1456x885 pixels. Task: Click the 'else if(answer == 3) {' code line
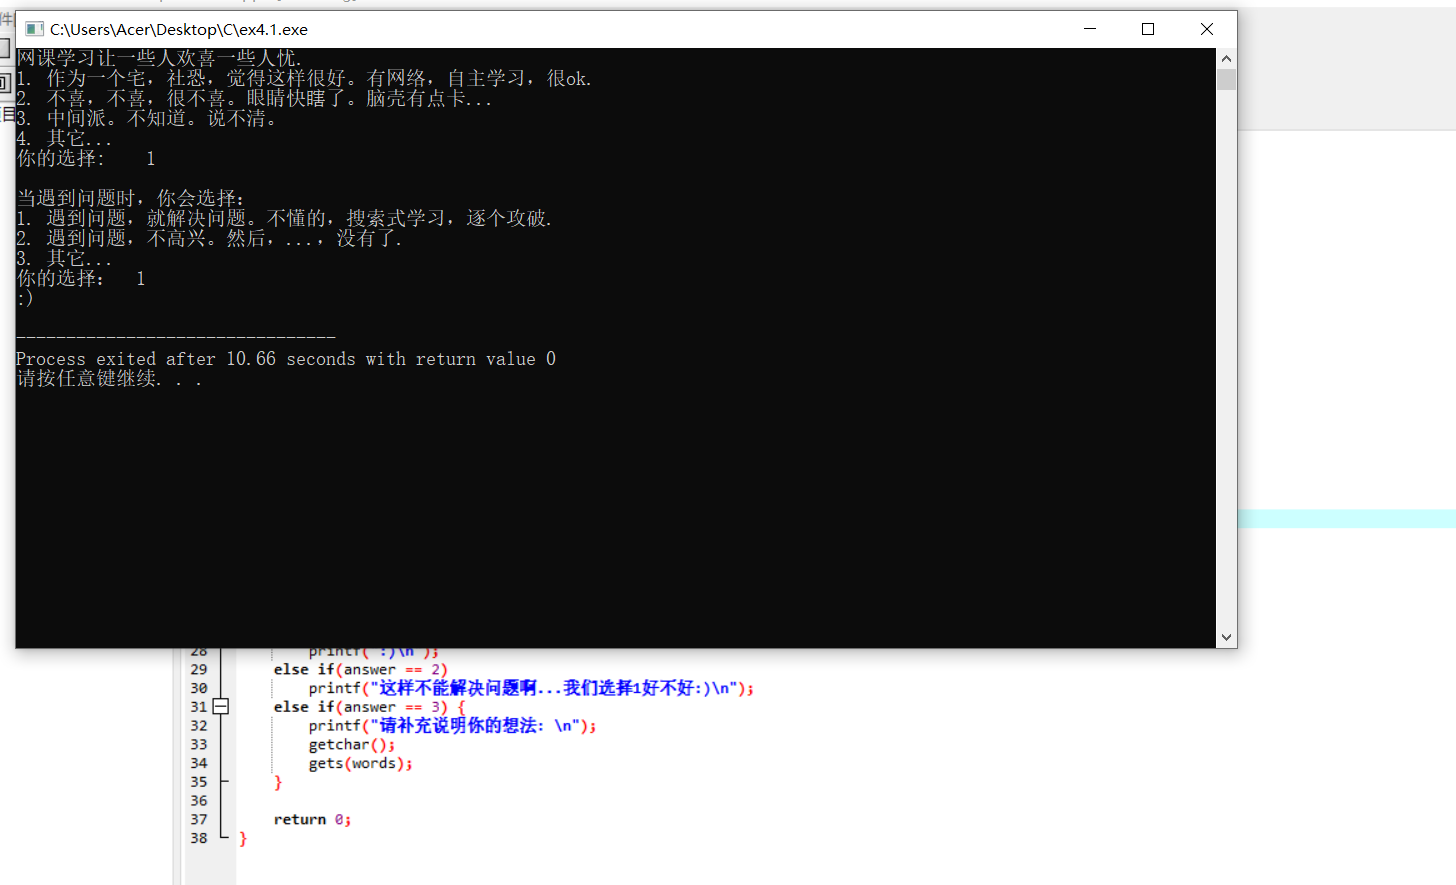pos(369,707)
